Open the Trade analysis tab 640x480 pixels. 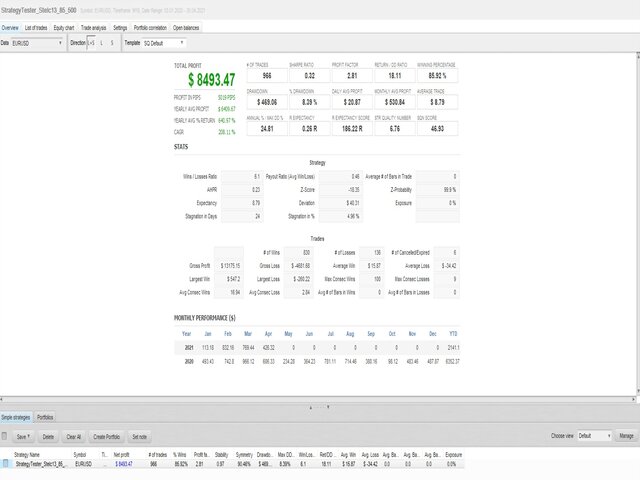click(x=93, y=28)
